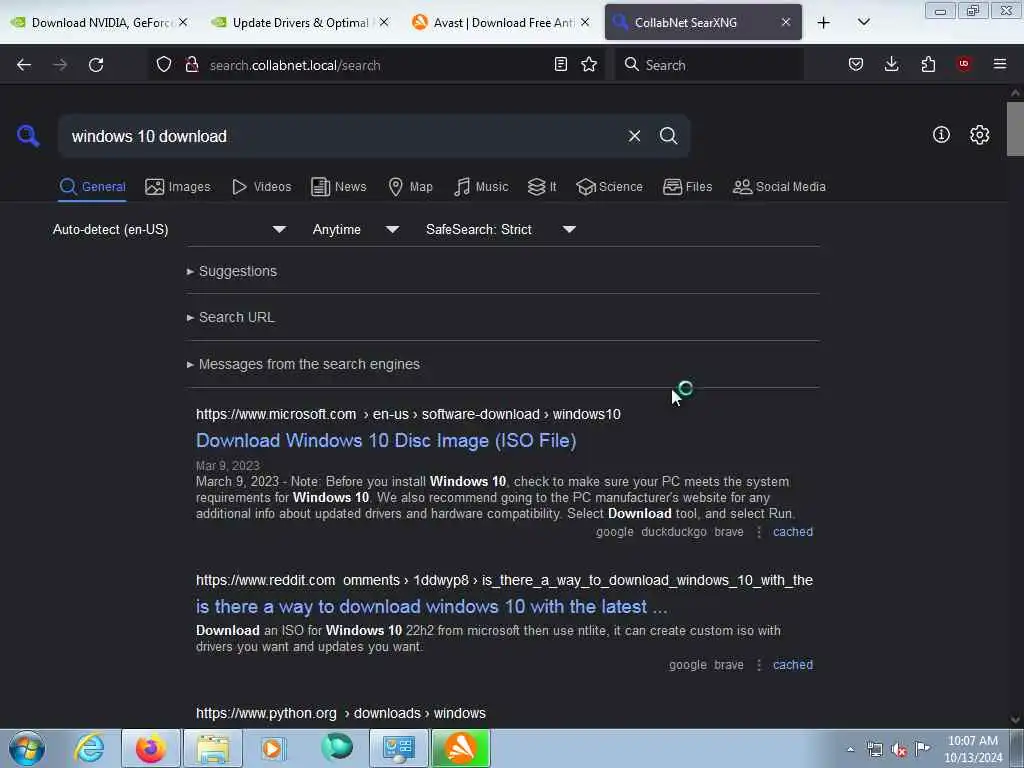
Task: Bookmark this page with the star icon
Action: click(x=589, y=64)
